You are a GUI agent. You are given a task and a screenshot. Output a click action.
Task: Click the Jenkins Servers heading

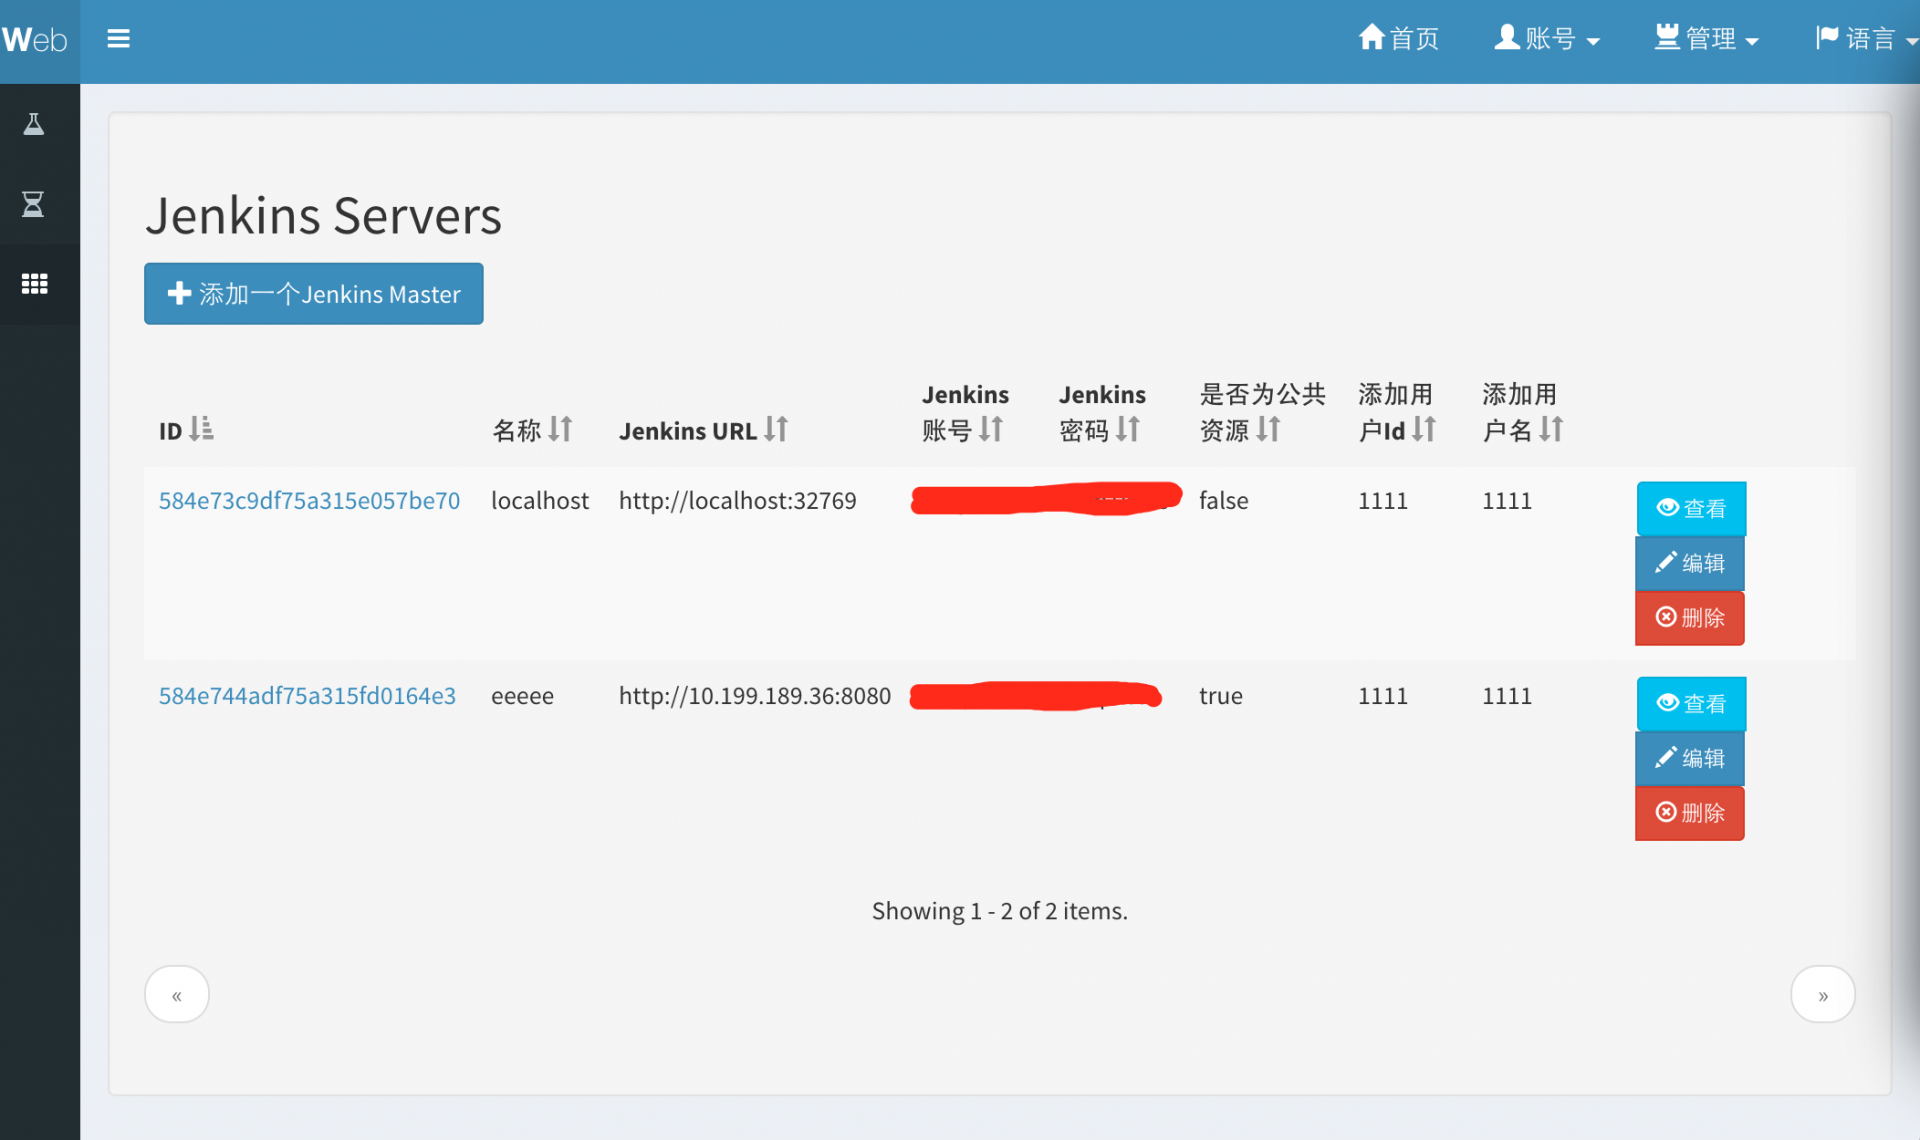click(323, 215)
